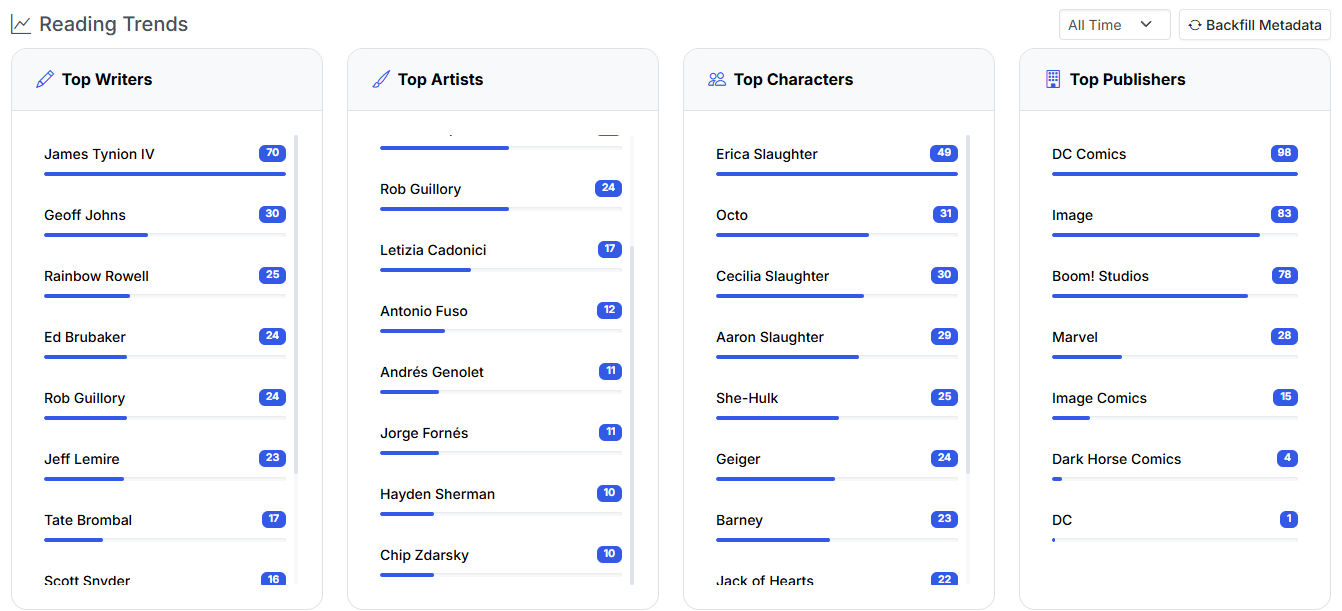Click the chevron arrow on the All Time selector
Image resolution: width=1342 pixels, height=611 pixels.
[1145, 24]
